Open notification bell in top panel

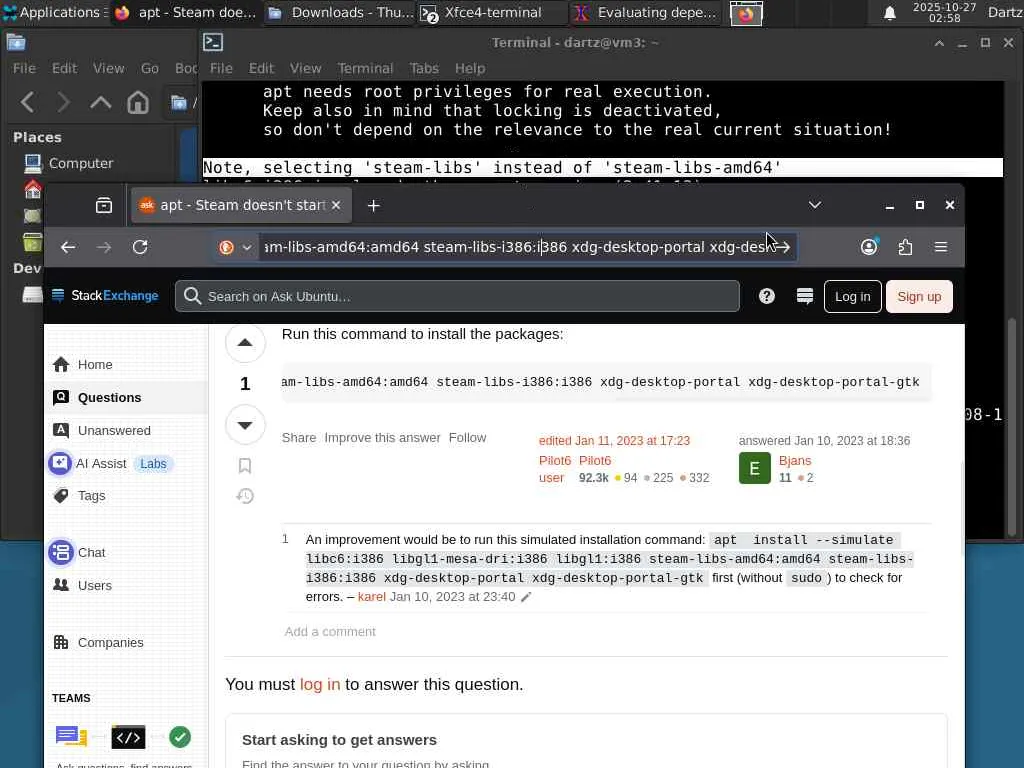pos(889,13)
